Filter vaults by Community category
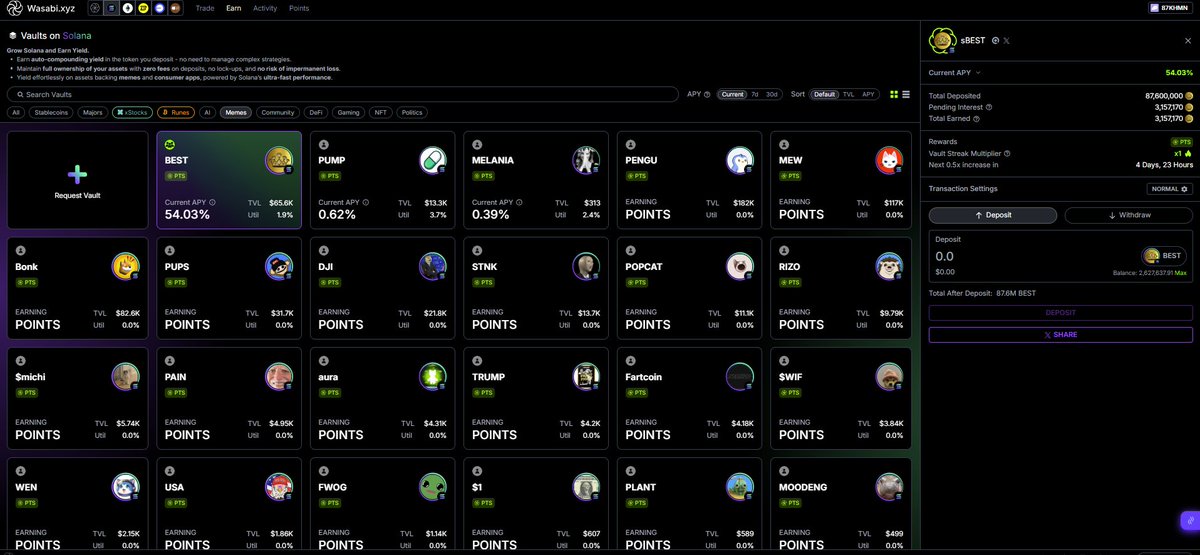The height and width of the screenshot is (555, 1200). point(278,113)
